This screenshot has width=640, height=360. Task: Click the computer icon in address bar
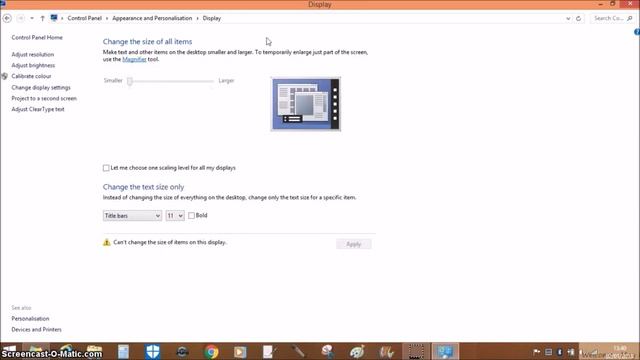point(54,18)
